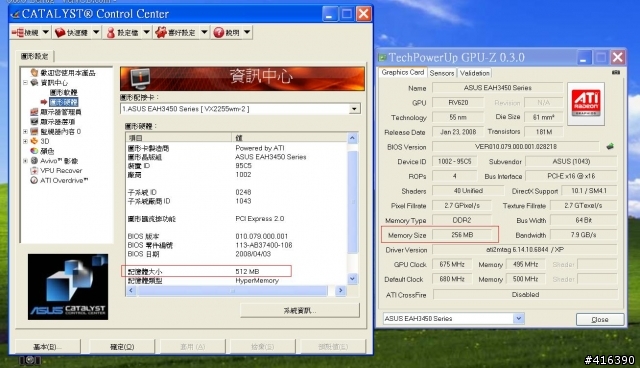
Task: Click the hardware list scroll-right arrow
Action: [x=340, y=290]
